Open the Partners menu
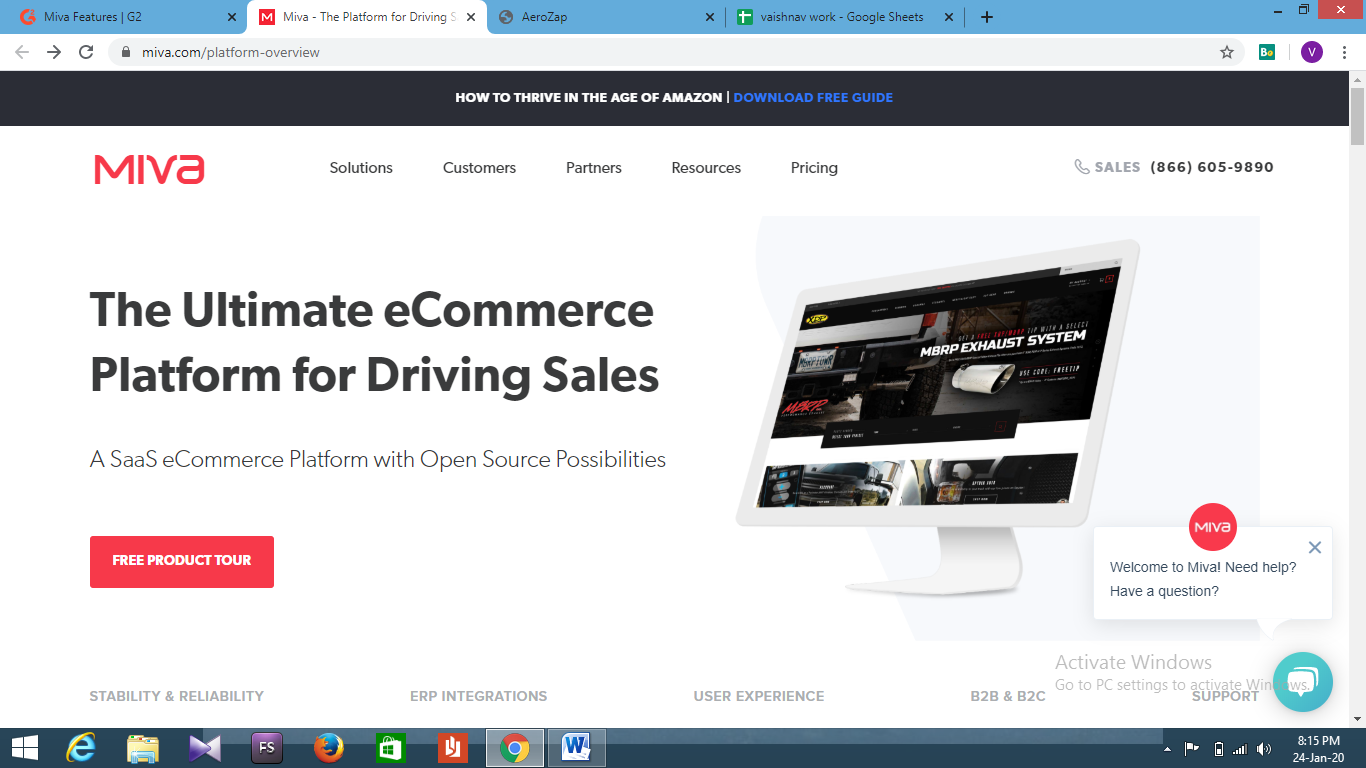Viewport: 1366px width, 768px height. (x=594, y=168)
